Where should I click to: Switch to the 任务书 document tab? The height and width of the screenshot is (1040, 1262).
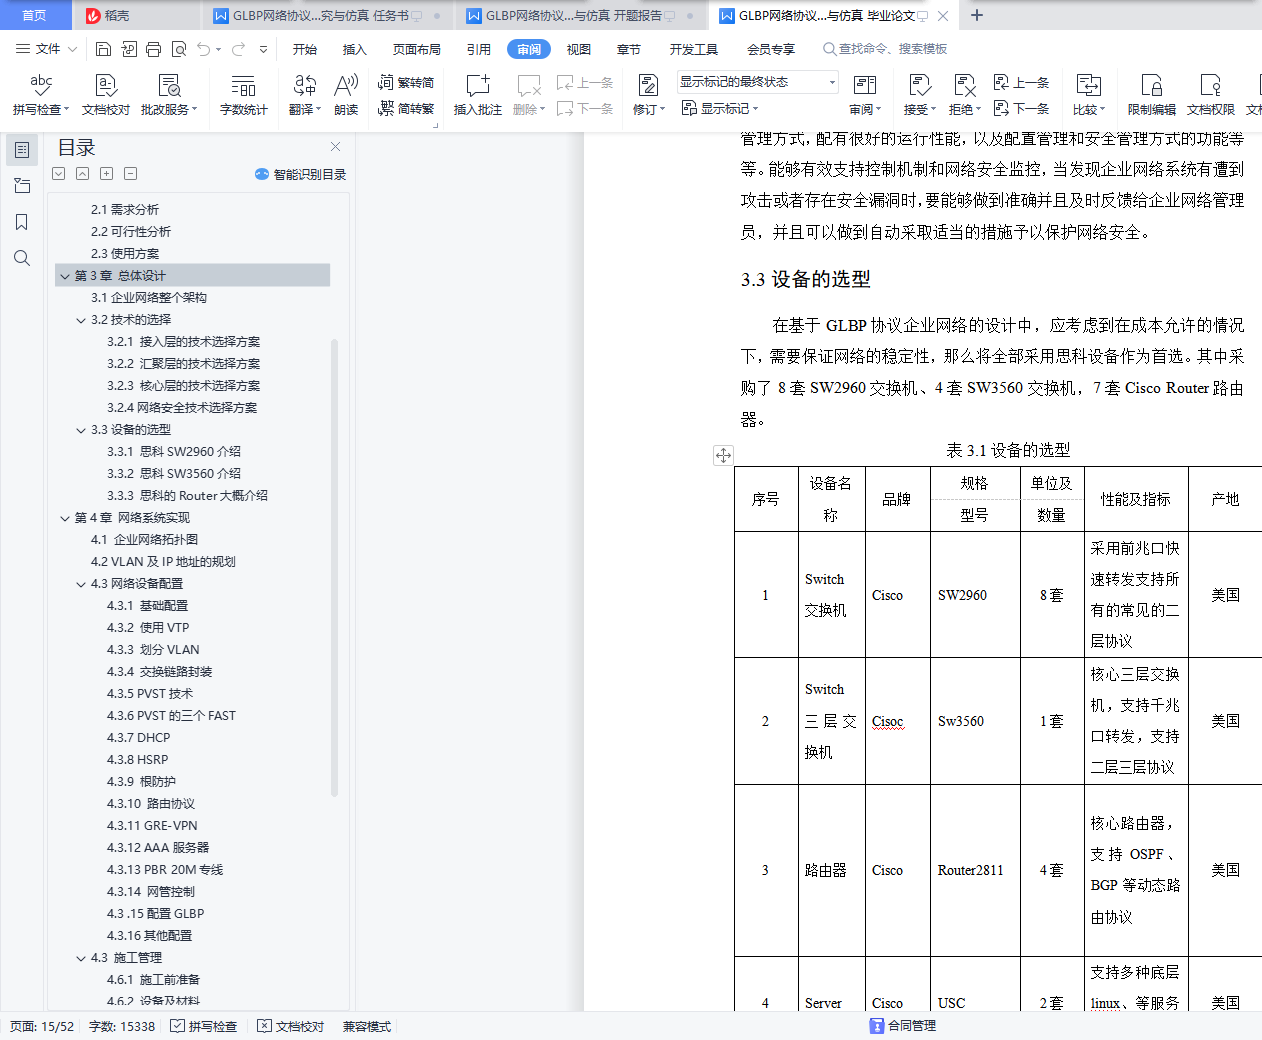point(327,15)
